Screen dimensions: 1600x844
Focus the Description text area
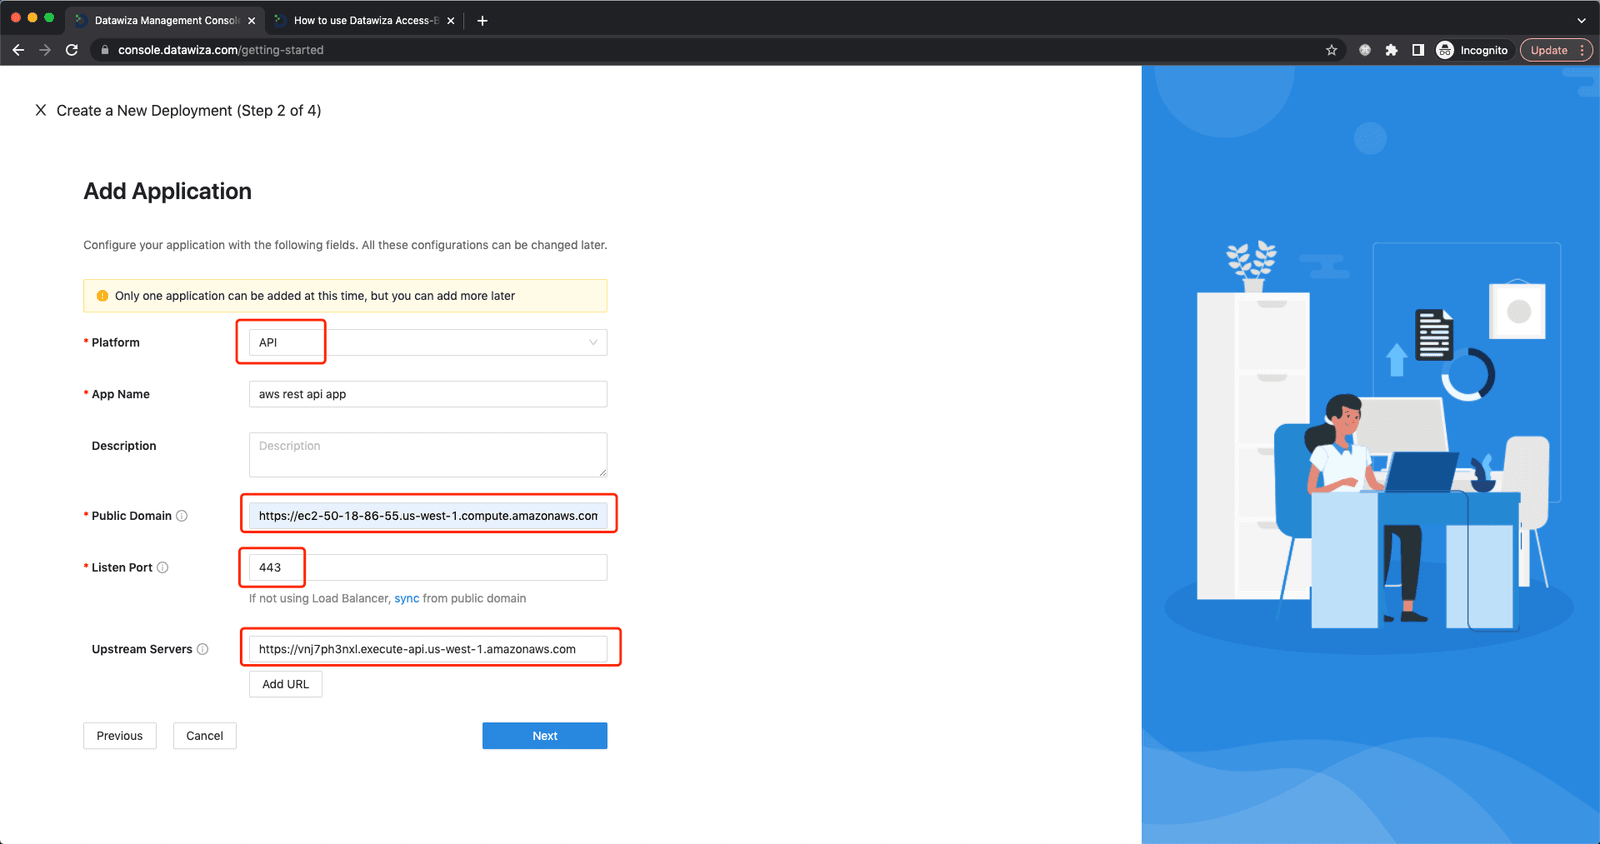click(x=428, y=455)
